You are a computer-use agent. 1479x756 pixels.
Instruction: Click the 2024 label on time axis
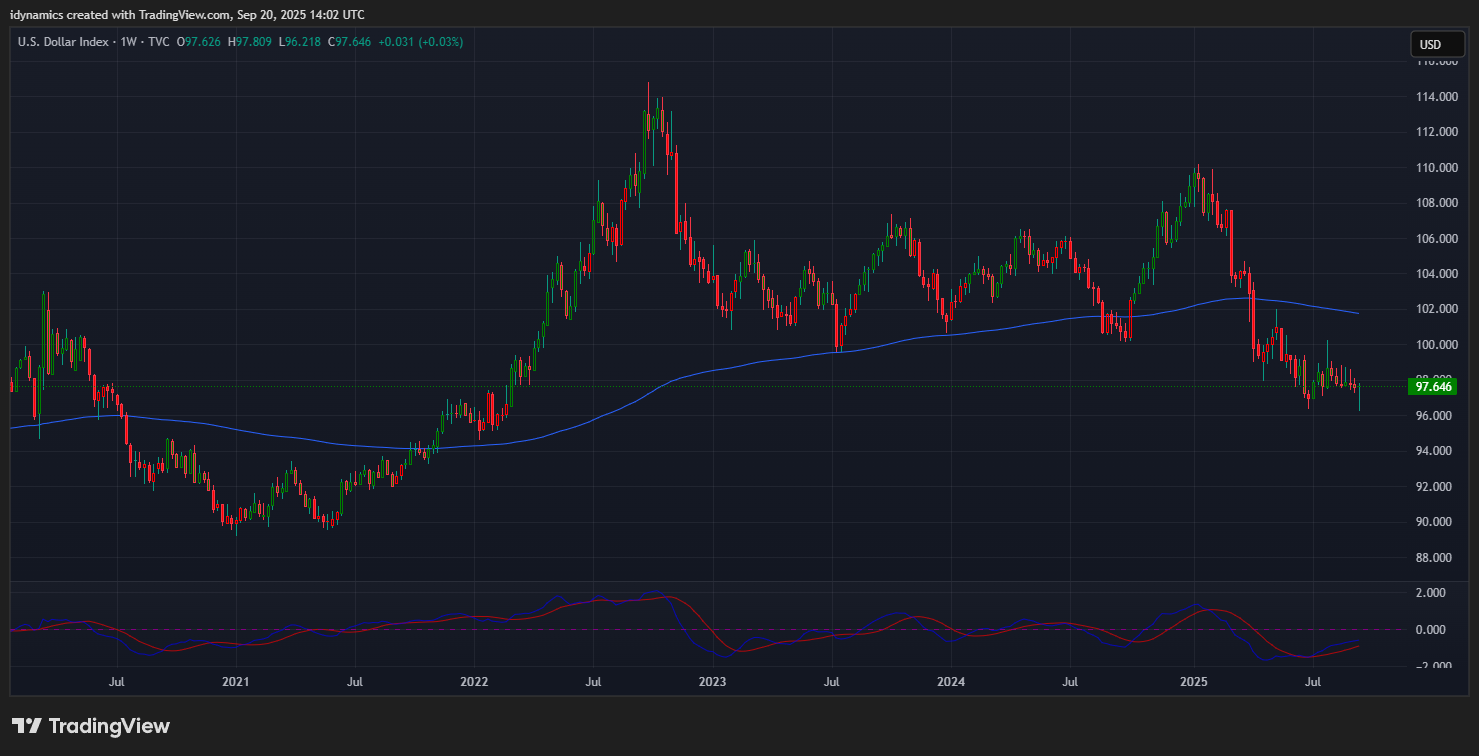pos(950,682)
